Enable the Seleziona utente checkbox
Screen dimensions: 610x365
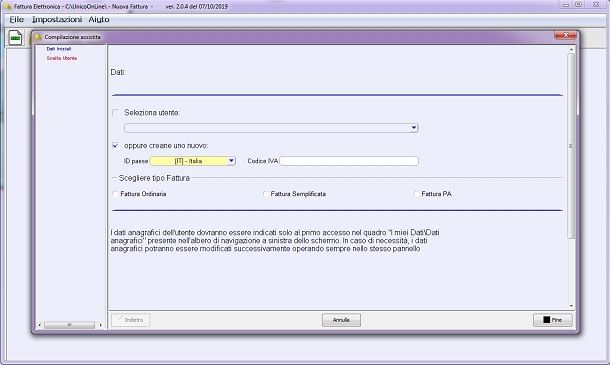point(115,112)
